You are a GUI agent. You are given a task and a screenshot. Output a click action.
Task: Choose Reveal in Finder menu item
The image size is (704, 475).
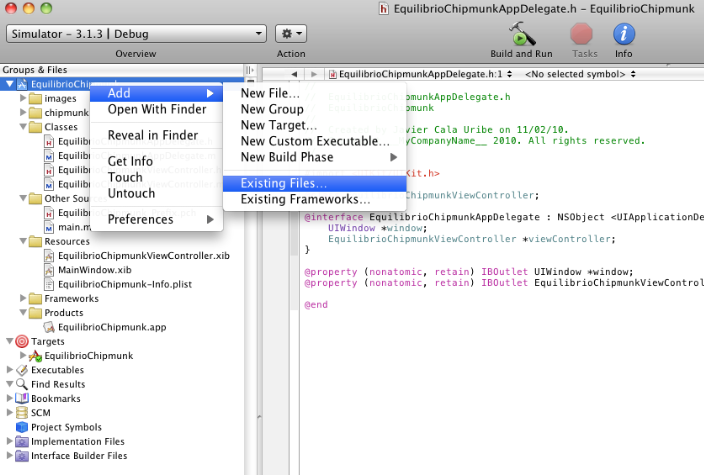156,135
